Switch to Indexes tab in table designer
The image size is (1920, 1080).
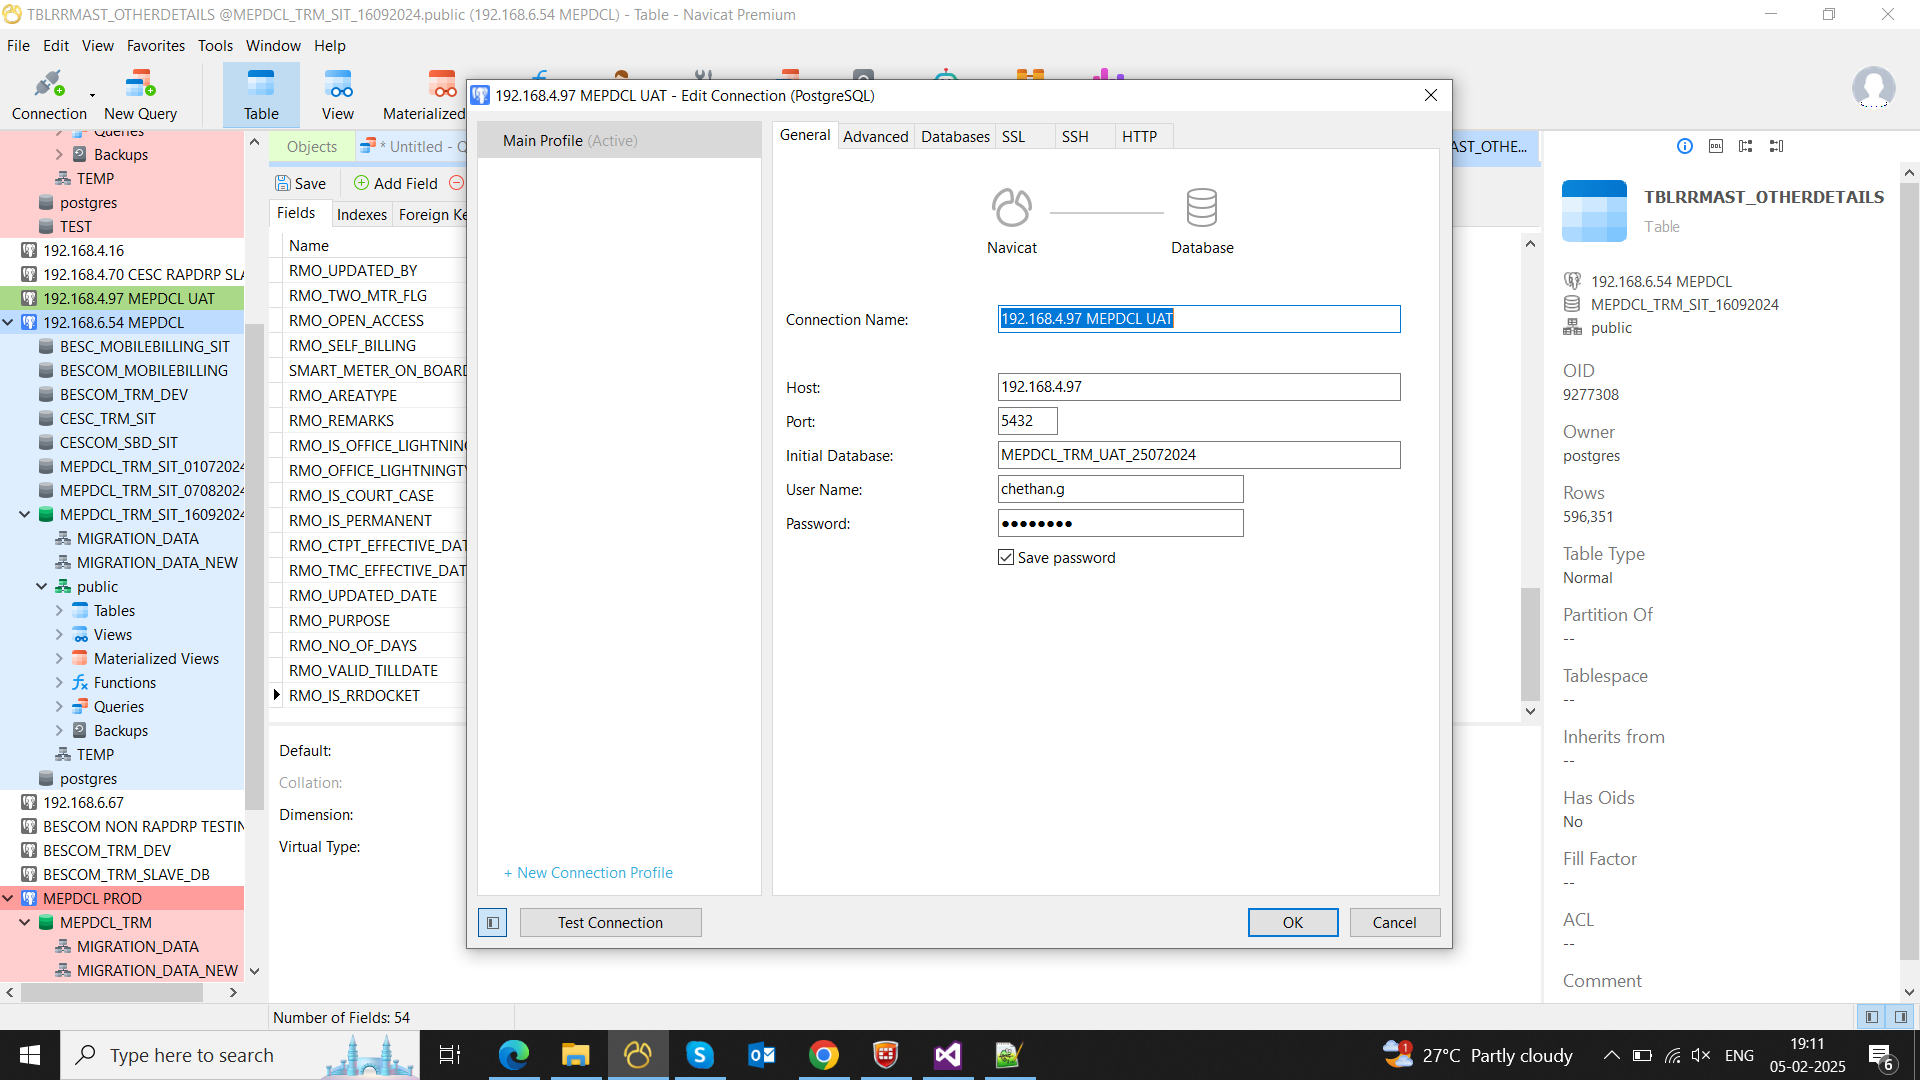tap(362, 214)
